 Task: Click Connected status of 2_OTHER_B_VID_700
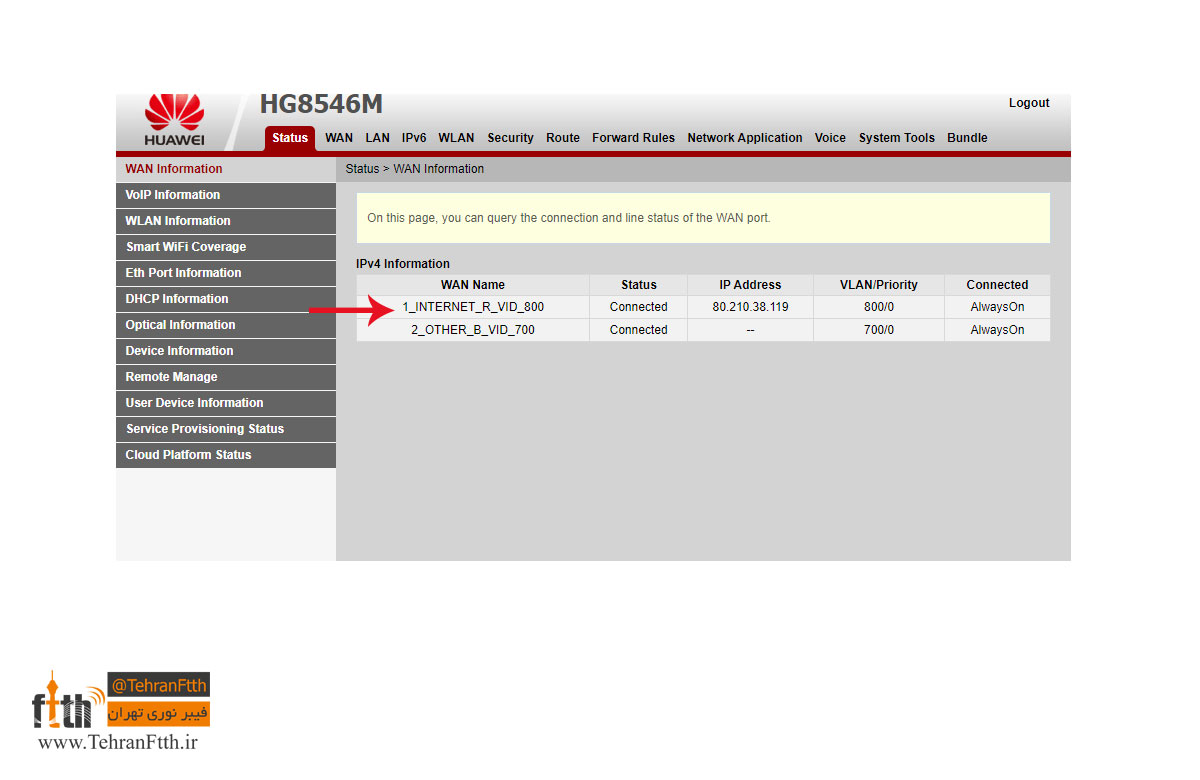pyautogui.click(x=639, y=330)
